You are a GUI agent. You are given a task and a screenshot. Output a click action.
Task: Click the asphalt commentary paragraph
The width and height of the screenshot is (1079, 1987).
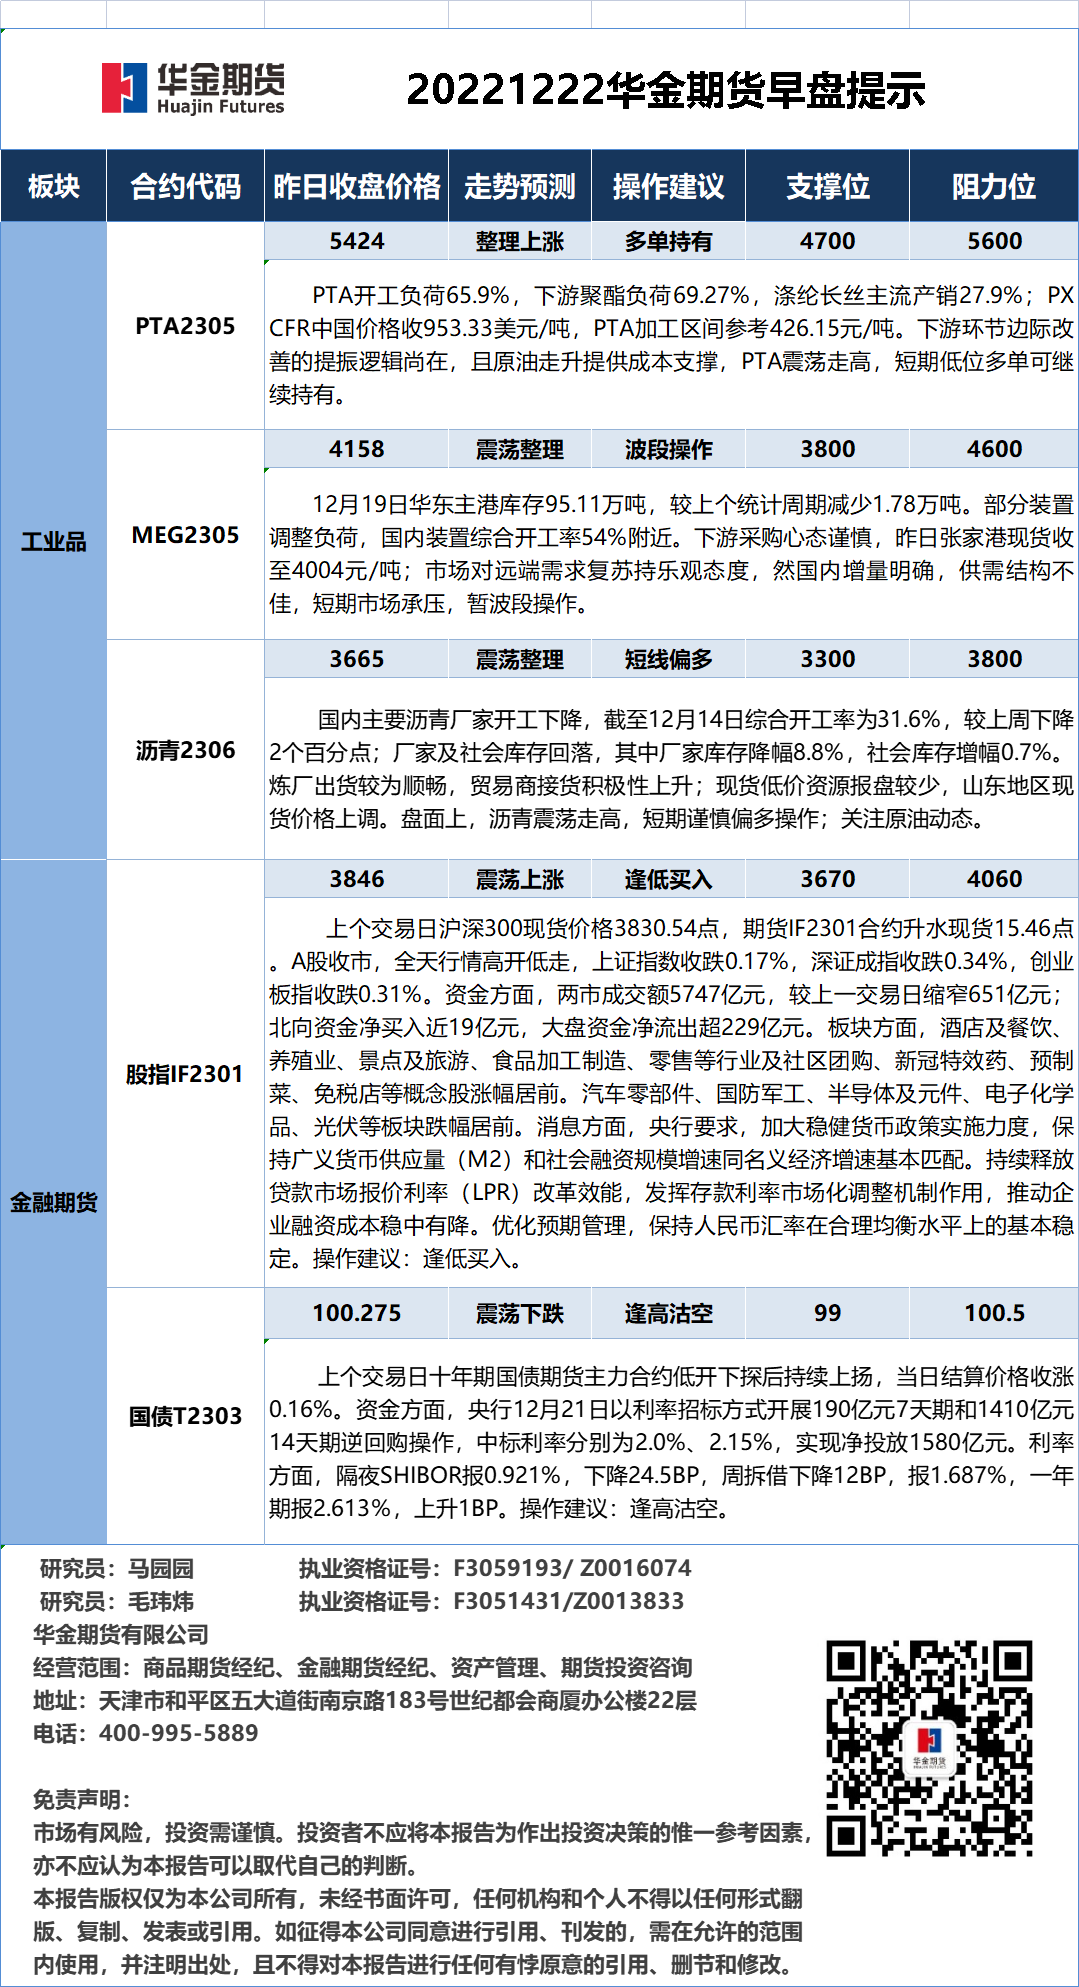point(671,769)
